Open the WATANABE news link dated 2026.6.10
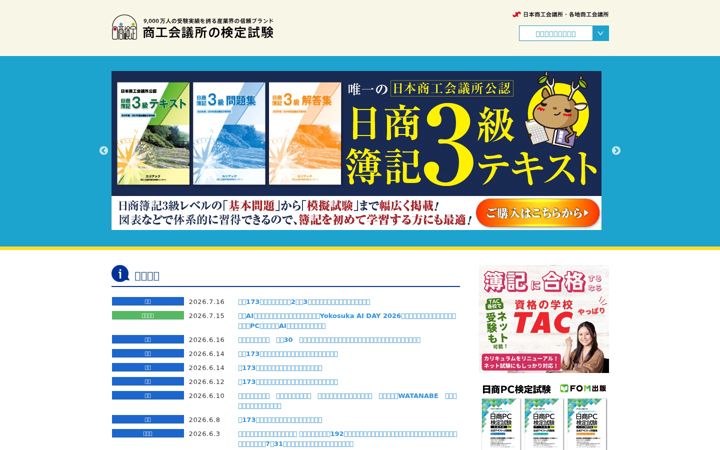720x450 pixels. pos(347,400)
